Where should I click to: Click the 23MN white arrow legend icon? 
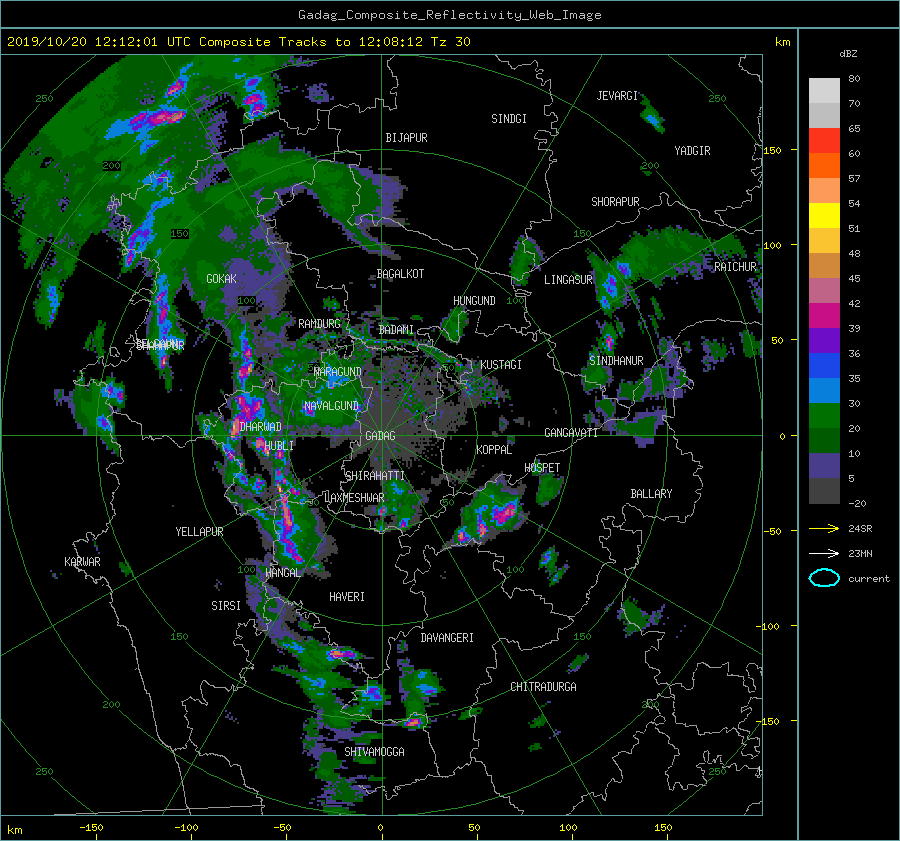[x=824, y=553]
